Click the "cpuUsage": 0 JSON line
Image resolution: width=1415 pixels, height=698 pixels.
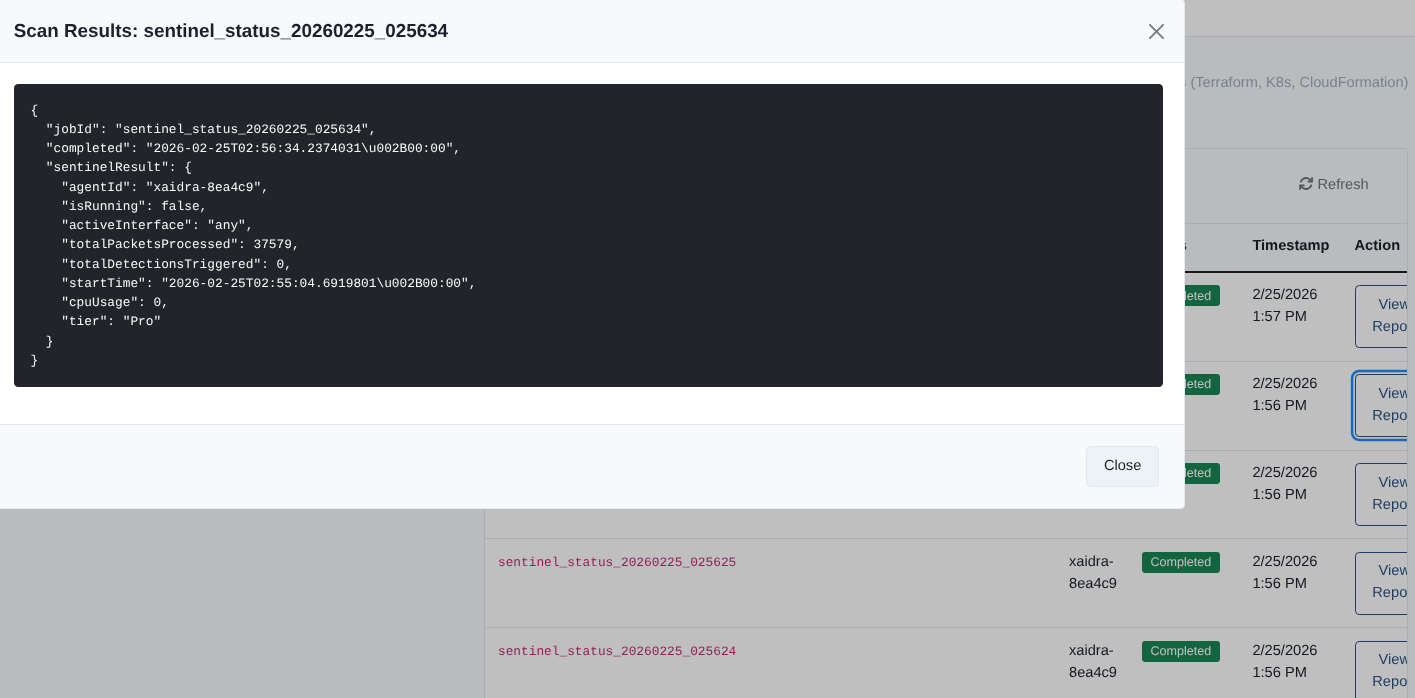pos(115,302)
